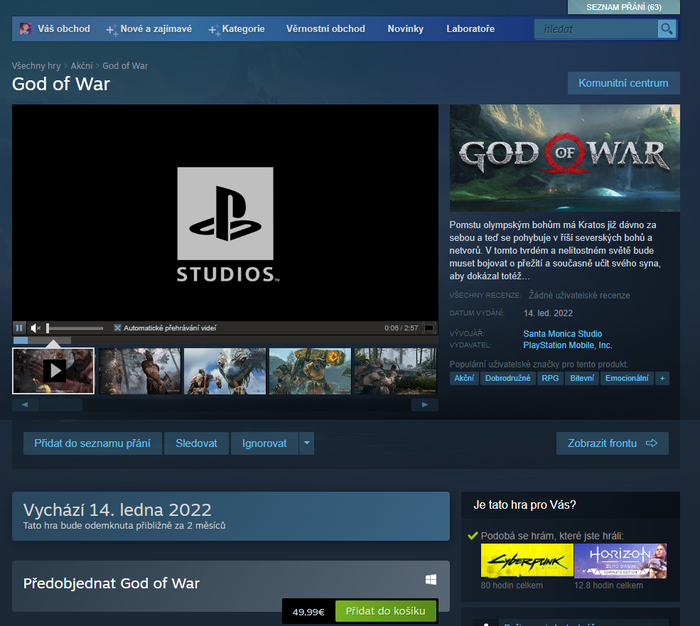
Task: Click Předobjednat God of War heading
Action: point(111,583)
